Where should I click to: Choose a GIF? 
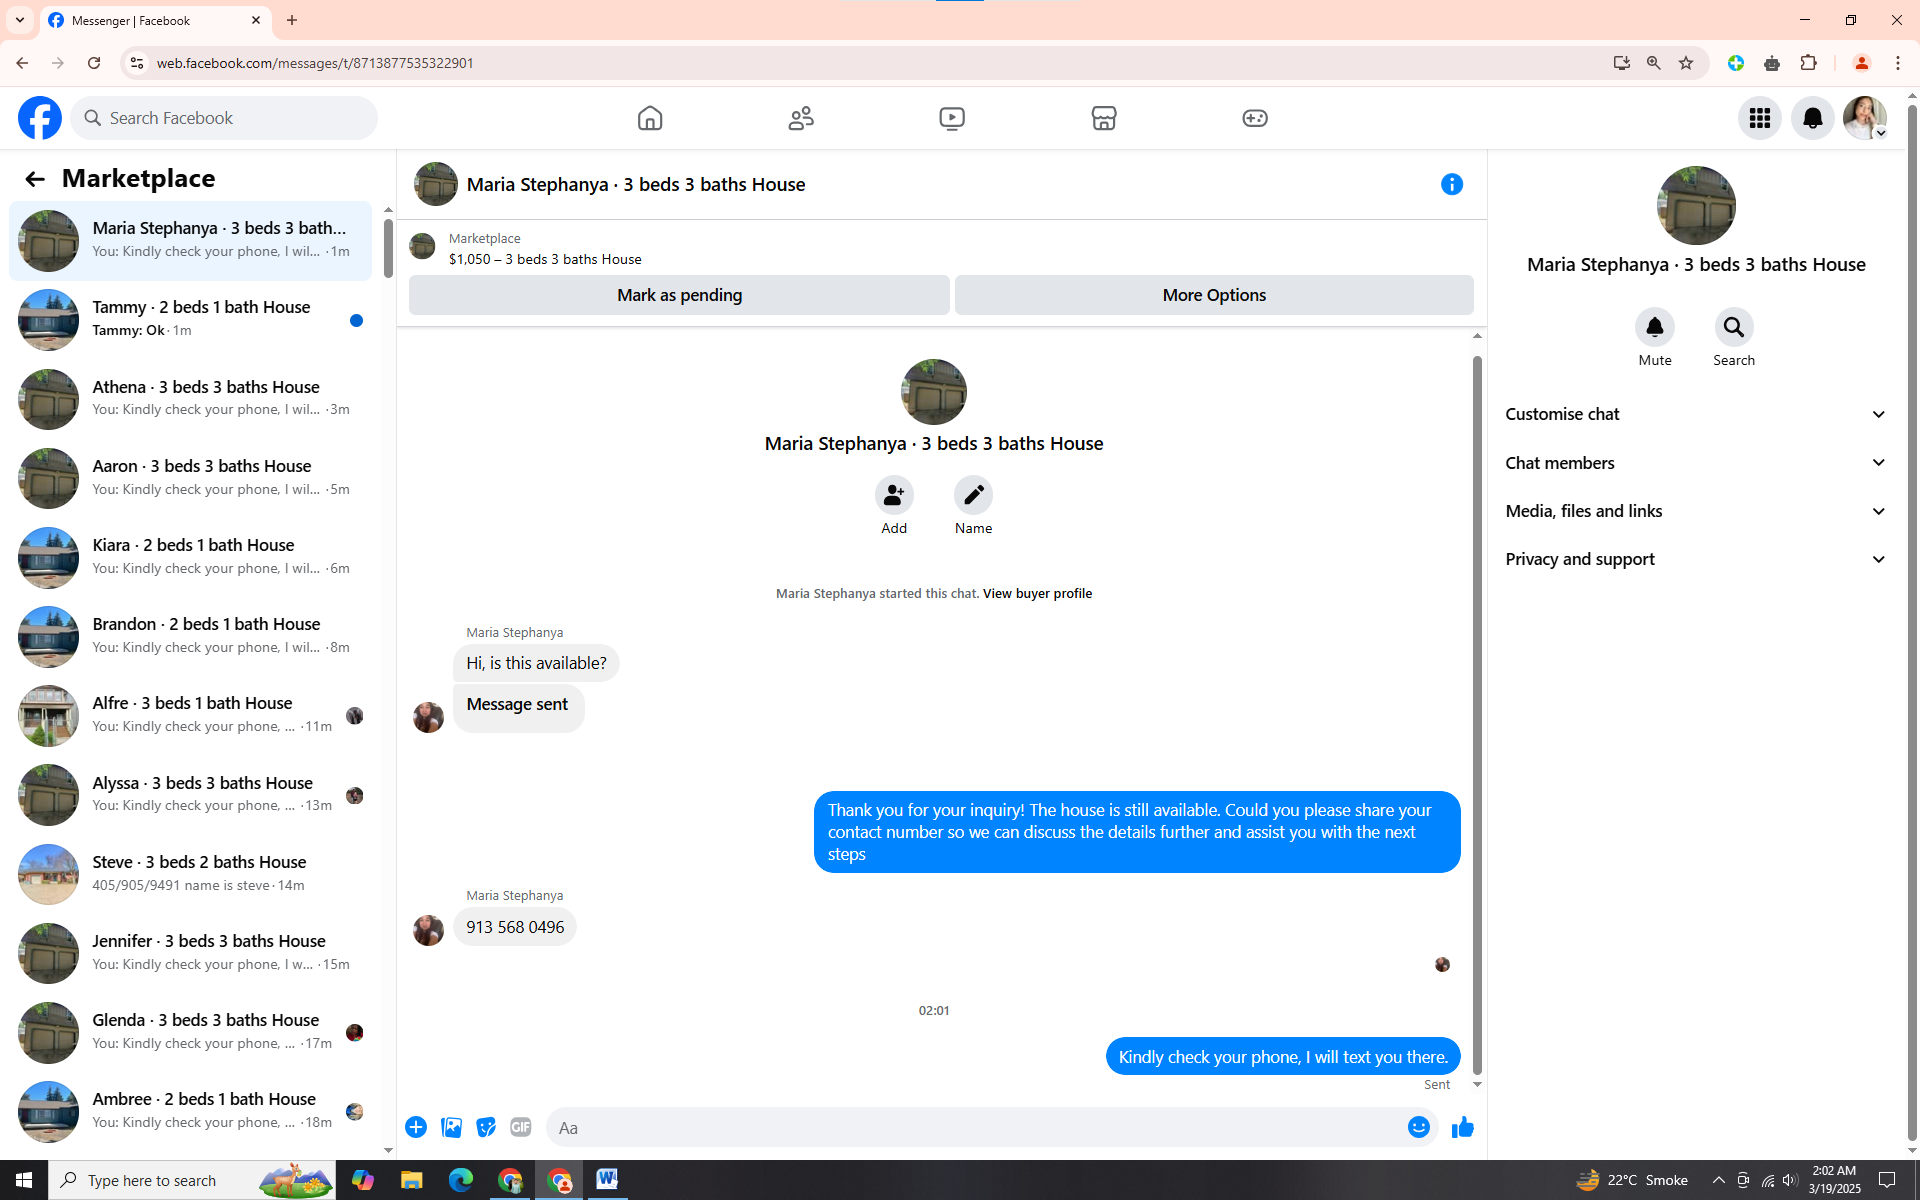520,1127
